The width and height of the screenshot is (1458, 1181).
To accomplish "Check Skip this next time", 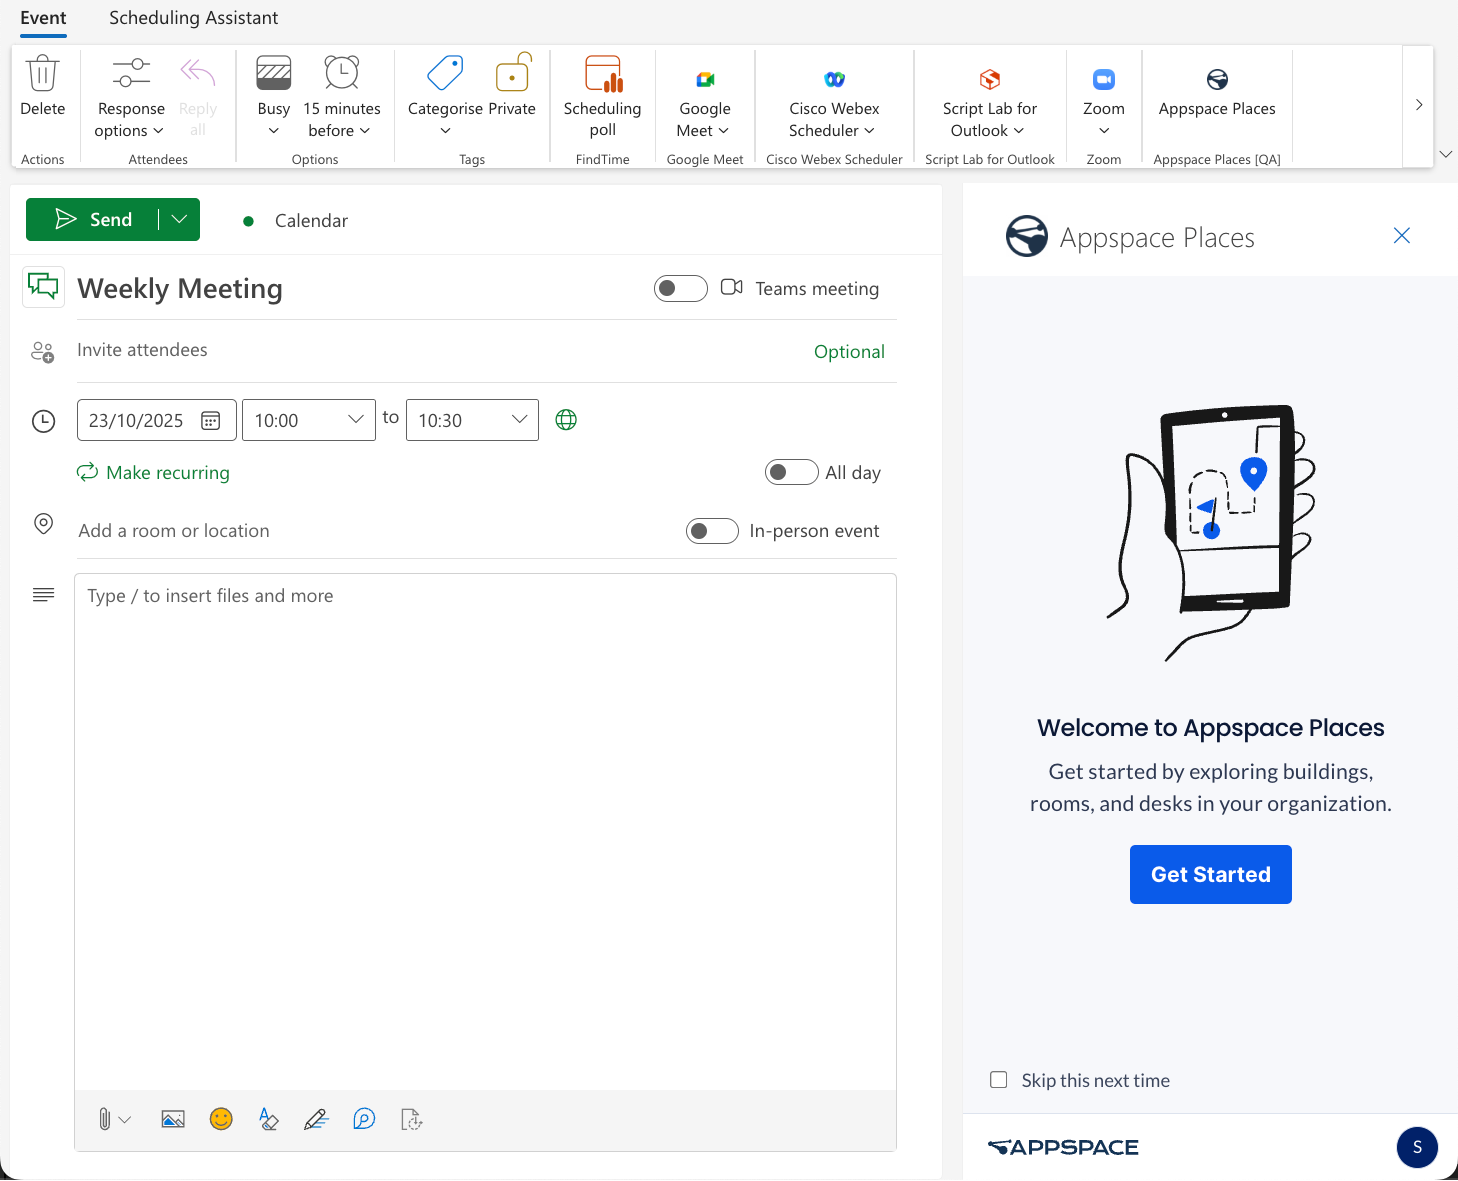I will [x=999, y=1080].
